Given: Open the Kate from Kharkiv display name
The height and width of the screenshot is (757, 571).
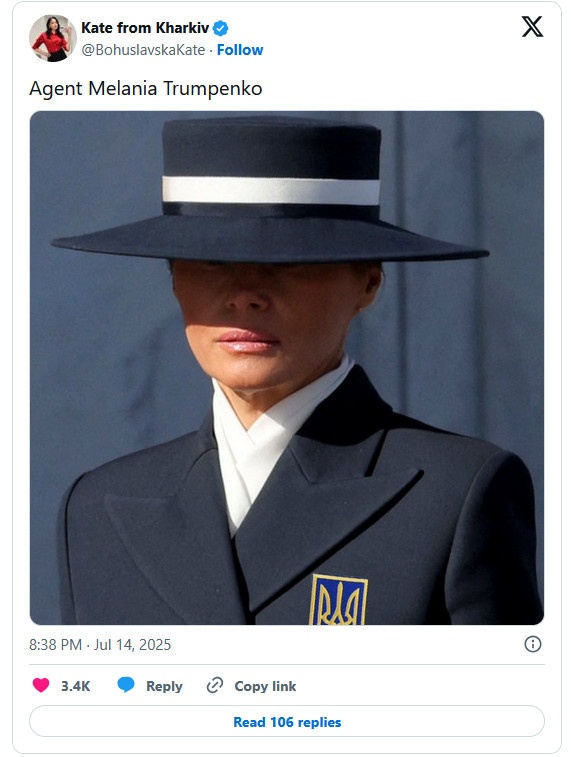Looking at the screenshot, I should coord(145,28).
